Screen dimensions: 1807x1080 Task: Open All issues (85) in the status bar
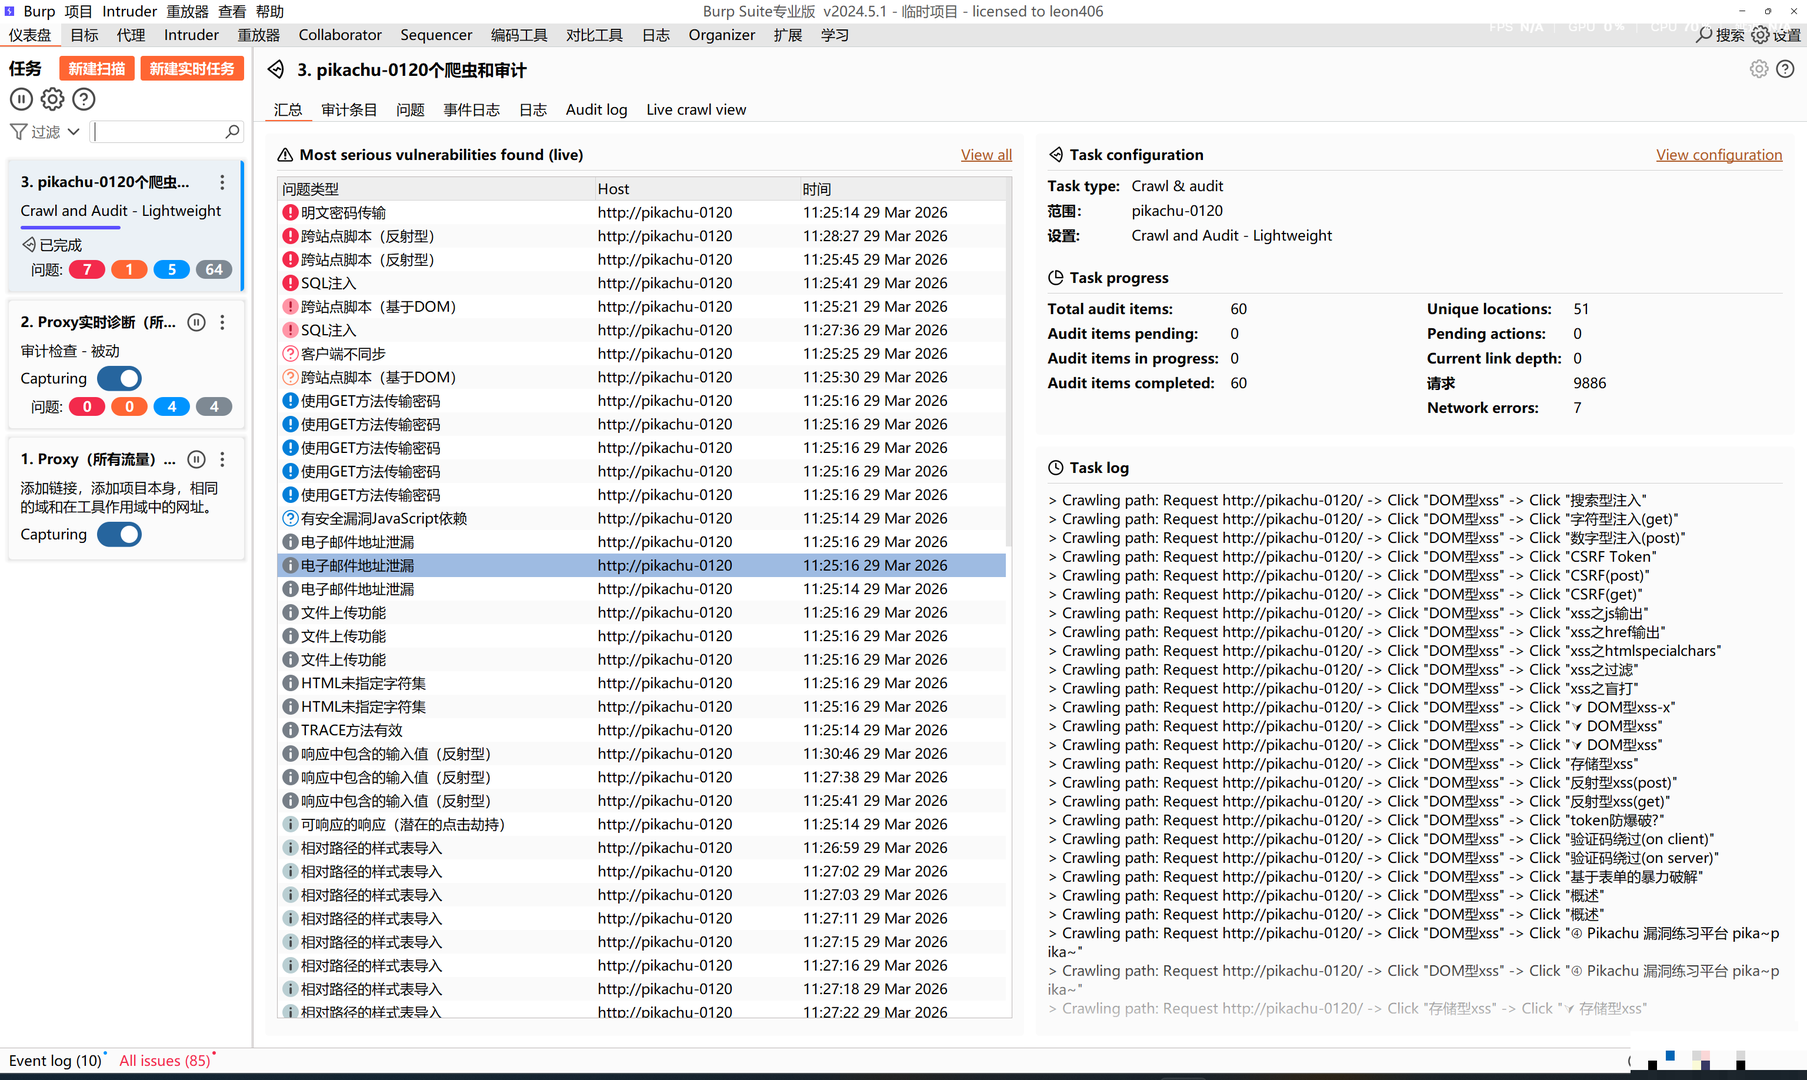click(x=165, y=1060)
